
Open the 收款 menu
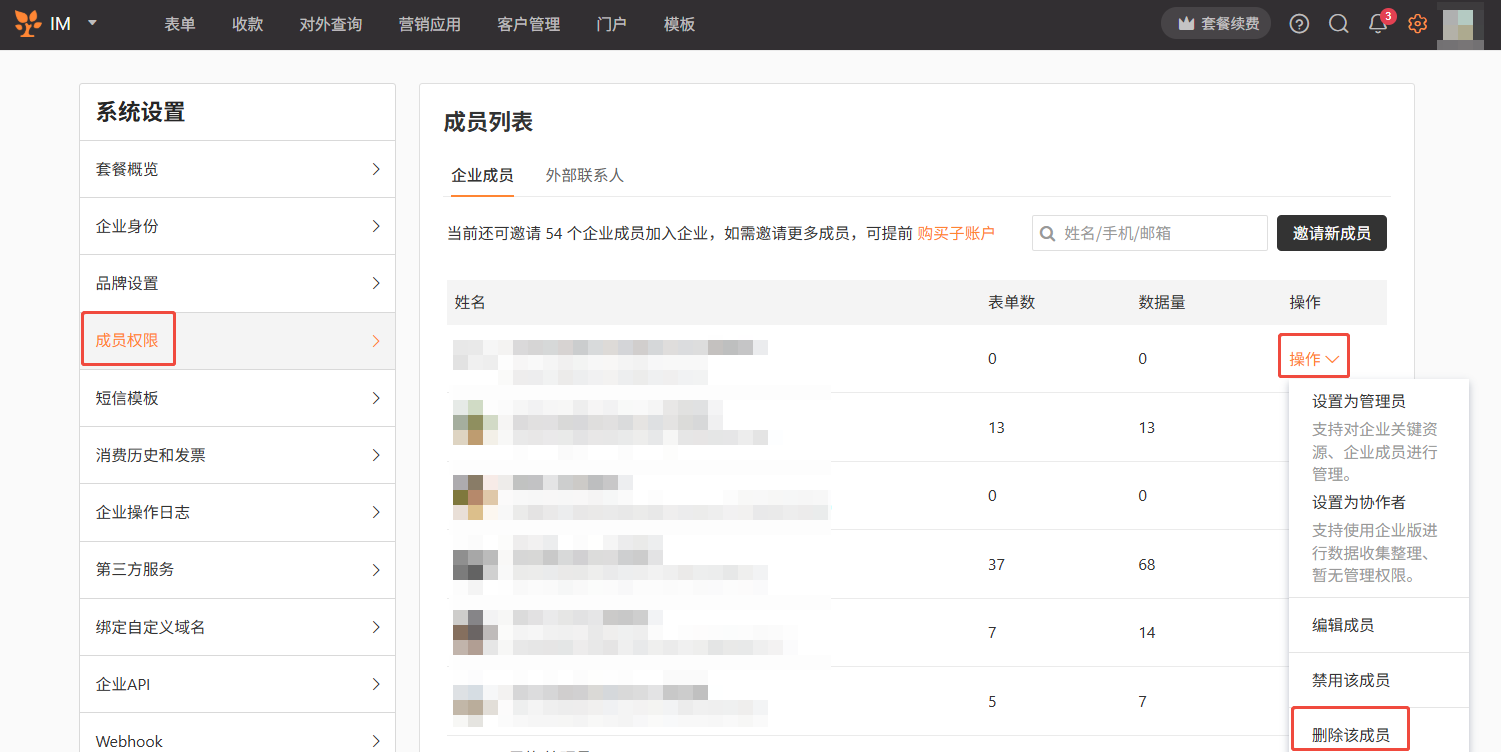247,24
